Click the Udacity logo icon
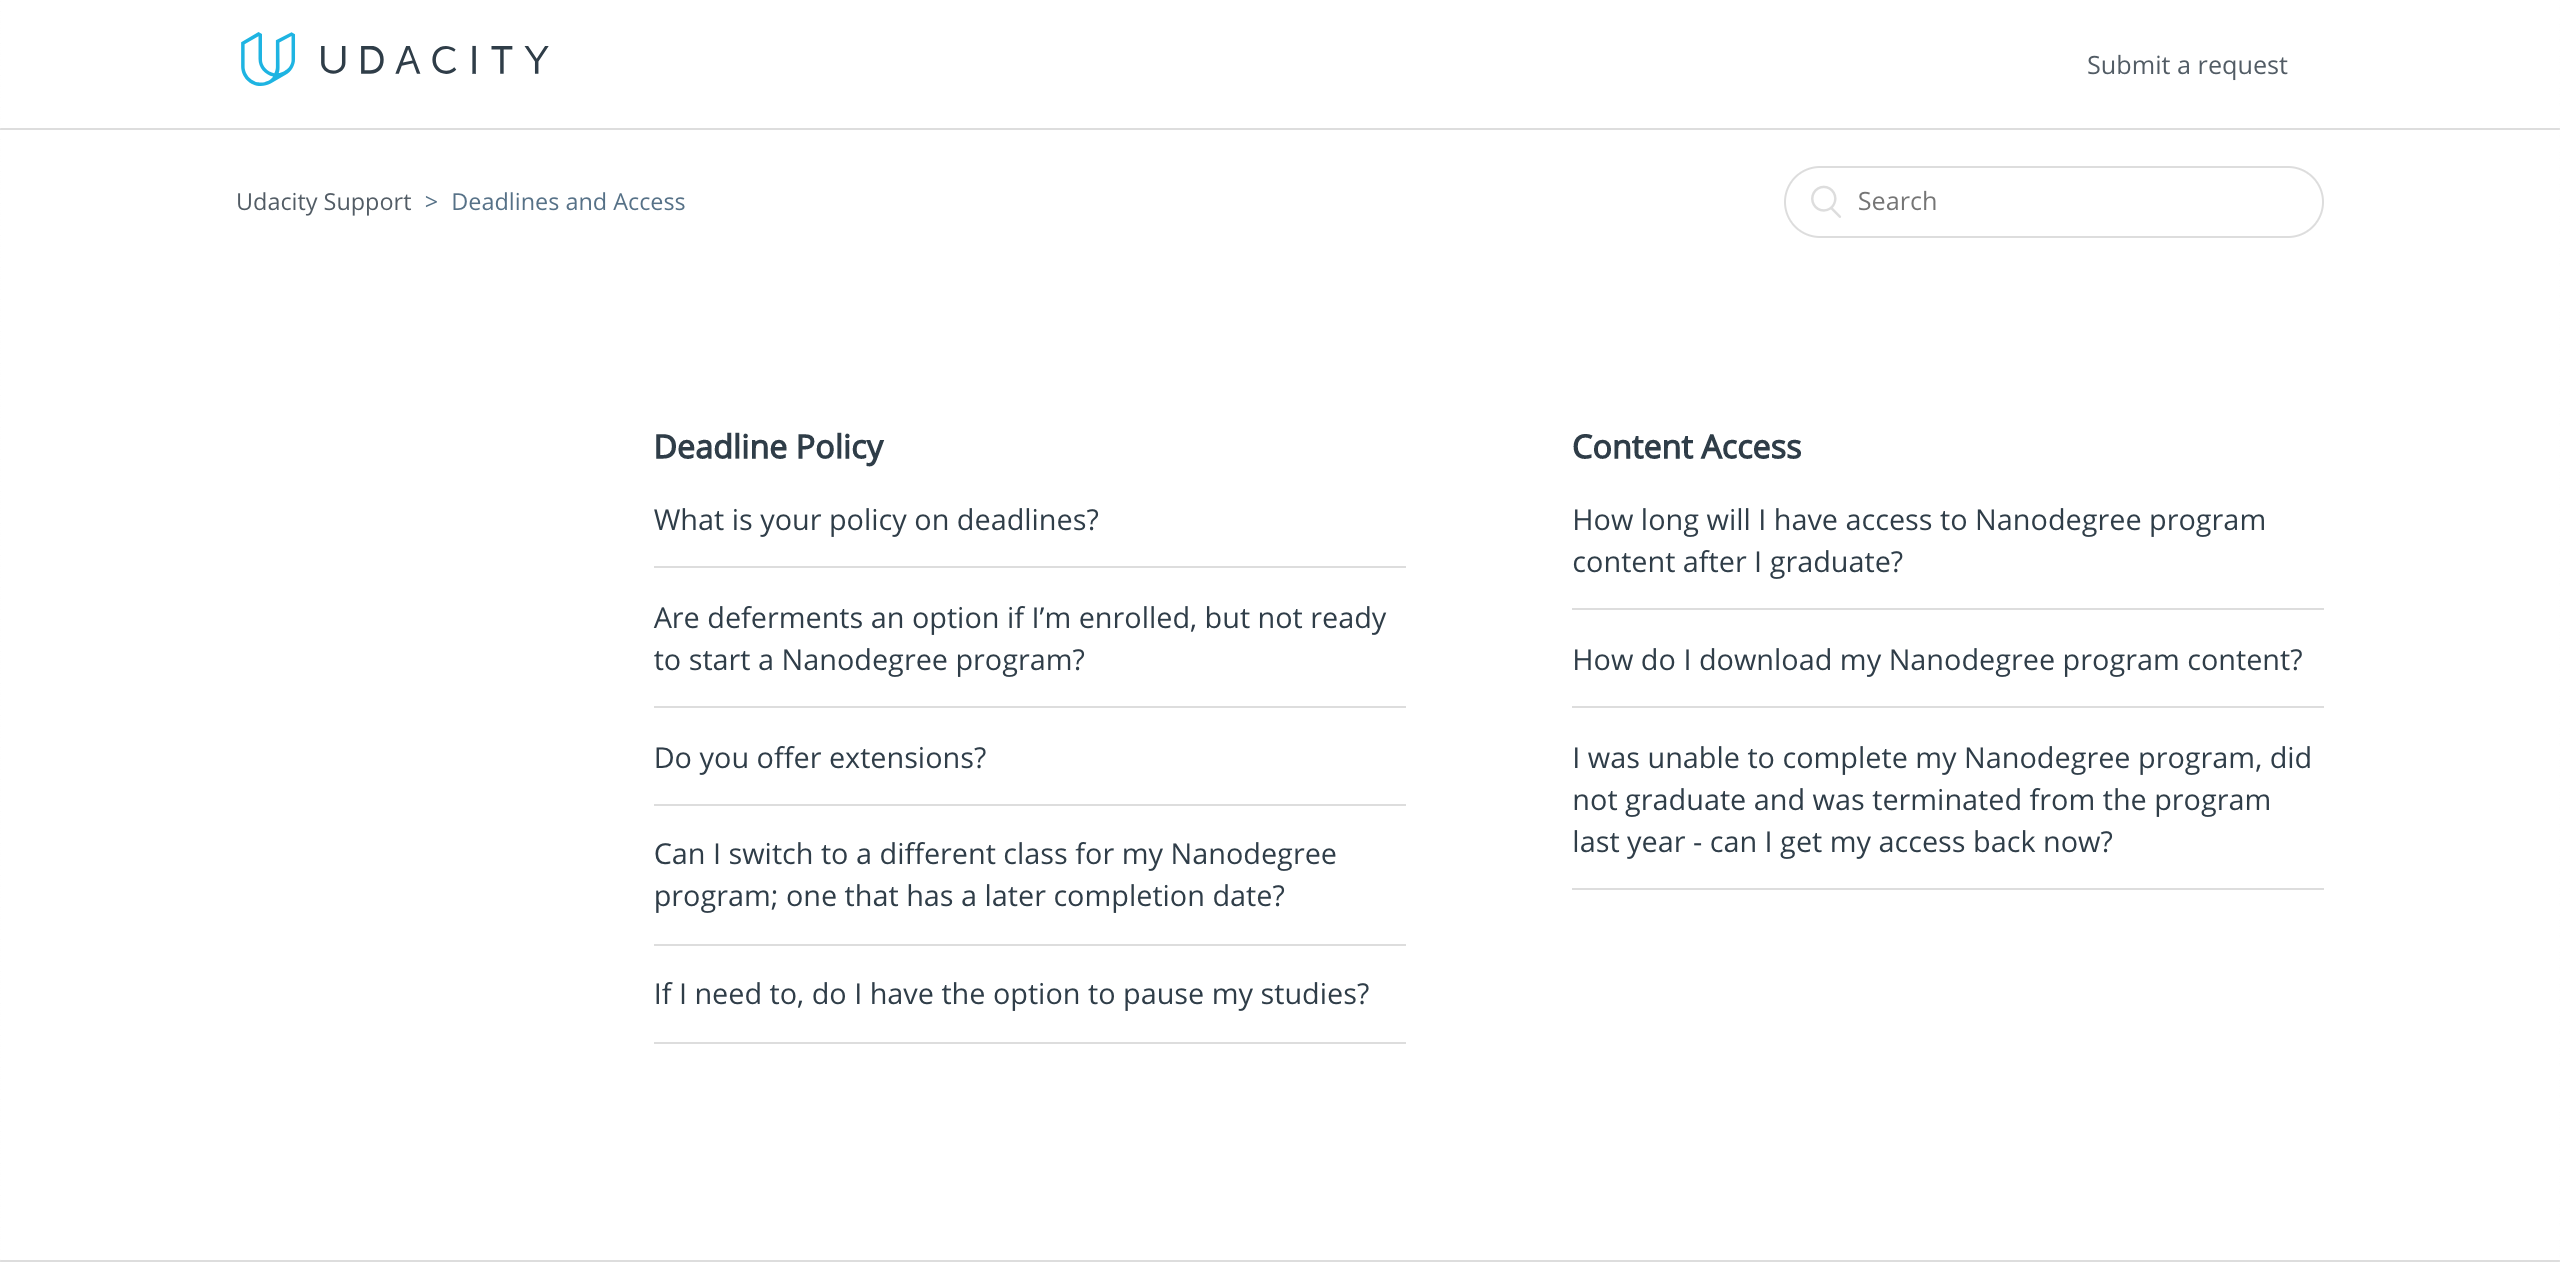Viewport: 2560px width, 1264px height. coord(267,59)
